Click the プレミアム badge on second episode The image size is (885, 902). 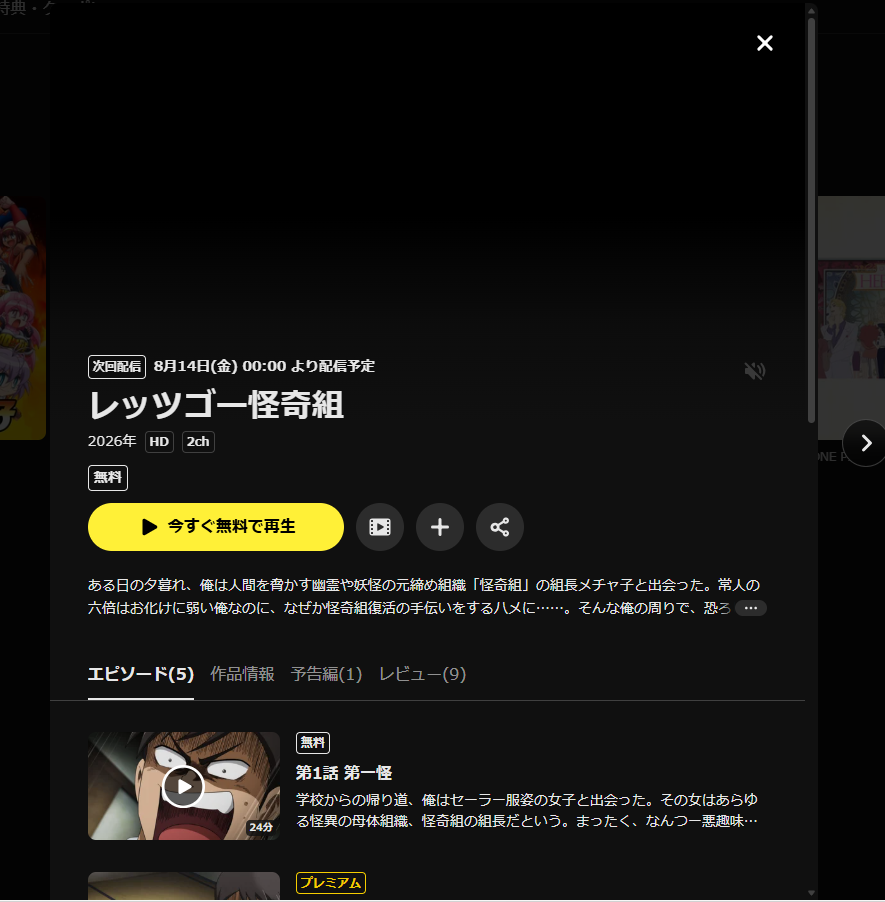[x=331, y=883]
